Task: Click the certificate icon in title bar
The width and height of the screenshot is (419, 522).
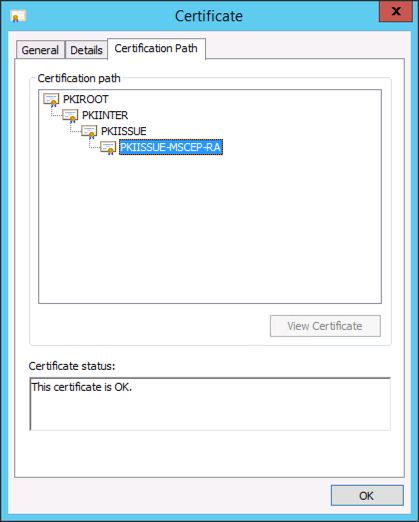Action: pos(18,16)
